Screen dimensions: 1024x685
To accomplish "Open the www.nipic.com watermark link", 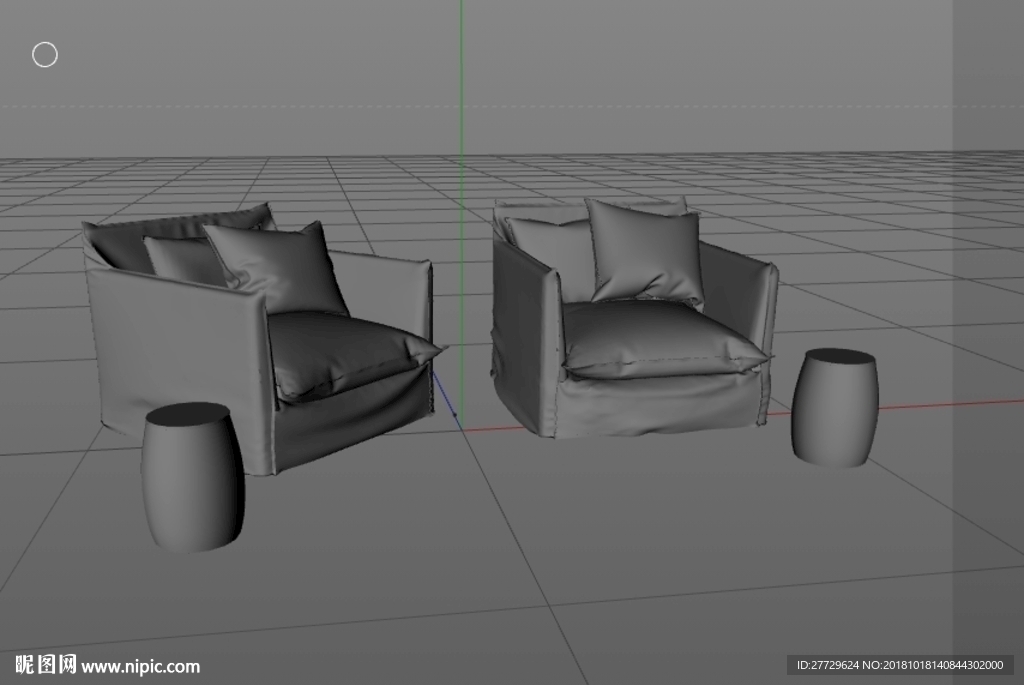I will 141,667.
